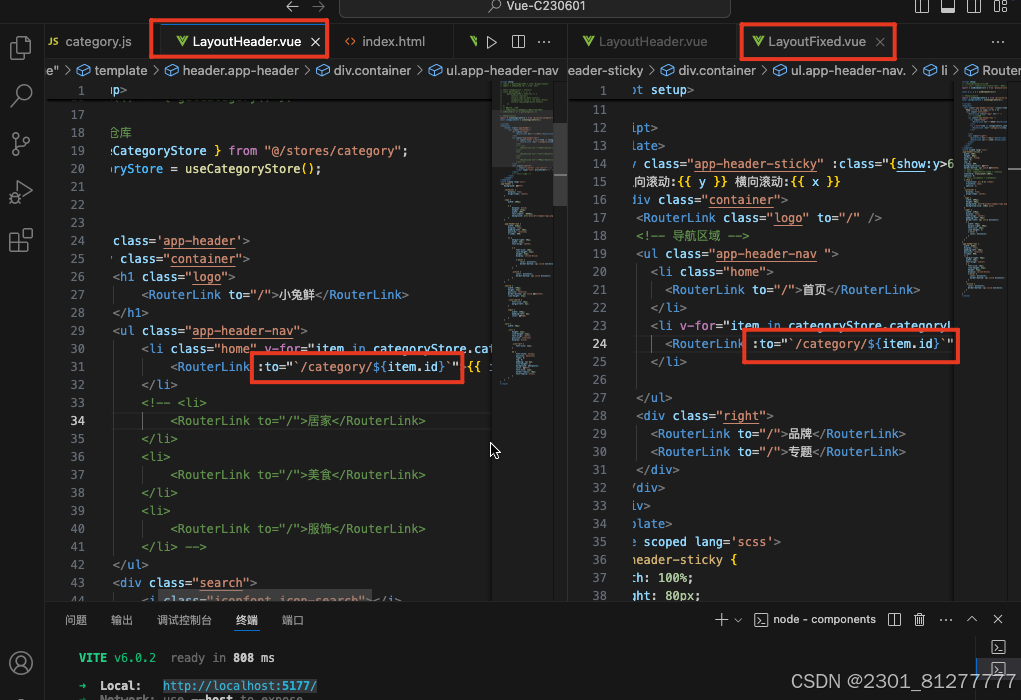
Task: Open the 问题 (Problems) panel tab
Action: click(x=76, y=620)
